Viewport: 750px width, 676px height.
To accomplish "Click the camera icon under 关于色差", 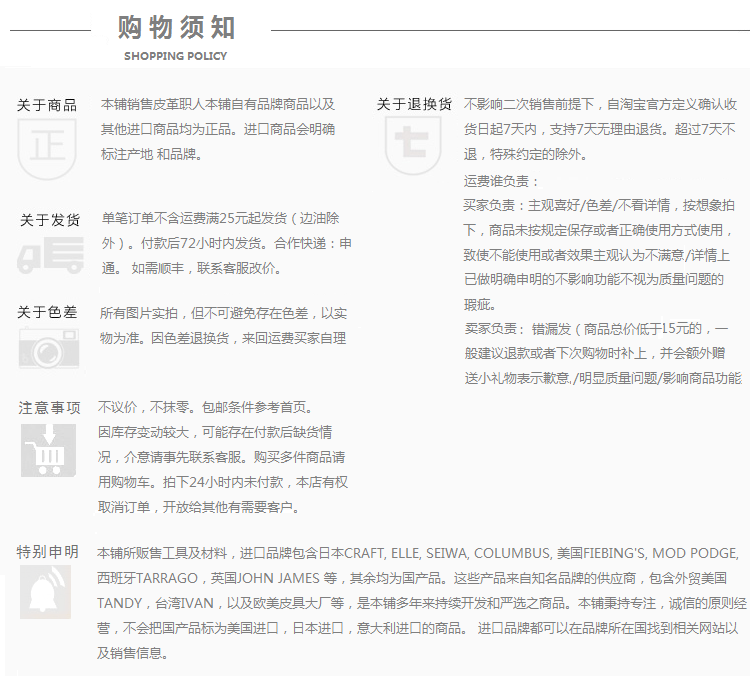I will click(49, 349).
